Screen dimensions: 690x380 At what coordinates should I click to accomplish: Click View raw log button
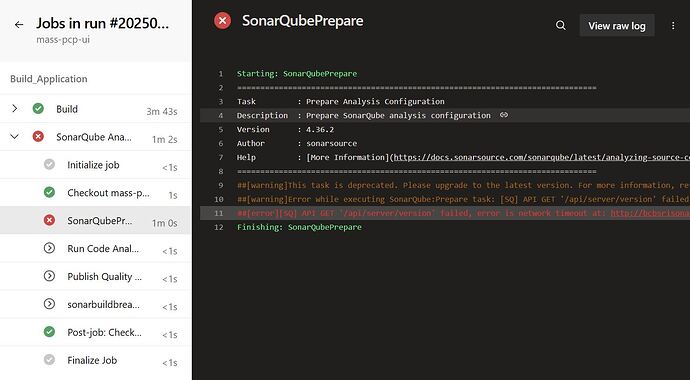pos(617,26)
